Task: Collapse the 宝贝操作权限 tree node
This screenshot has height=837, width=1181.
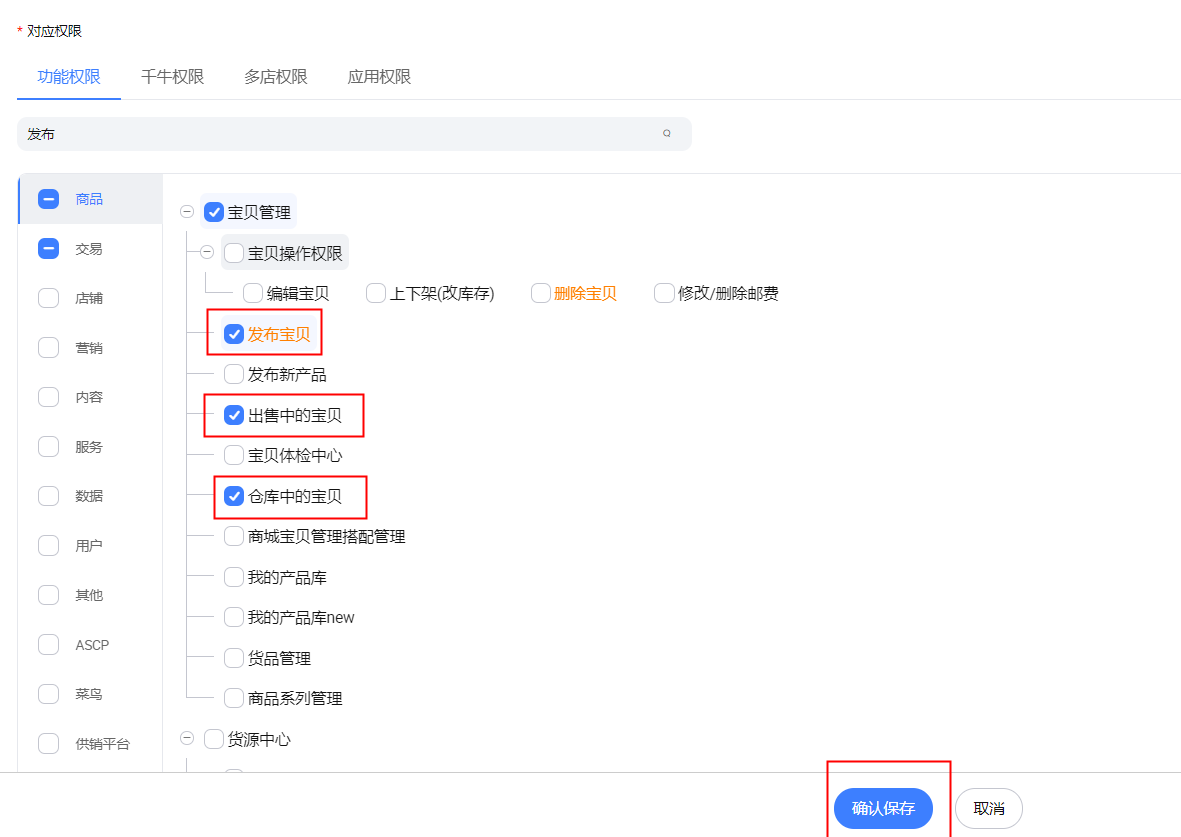Action: click(x=207, y=252)
